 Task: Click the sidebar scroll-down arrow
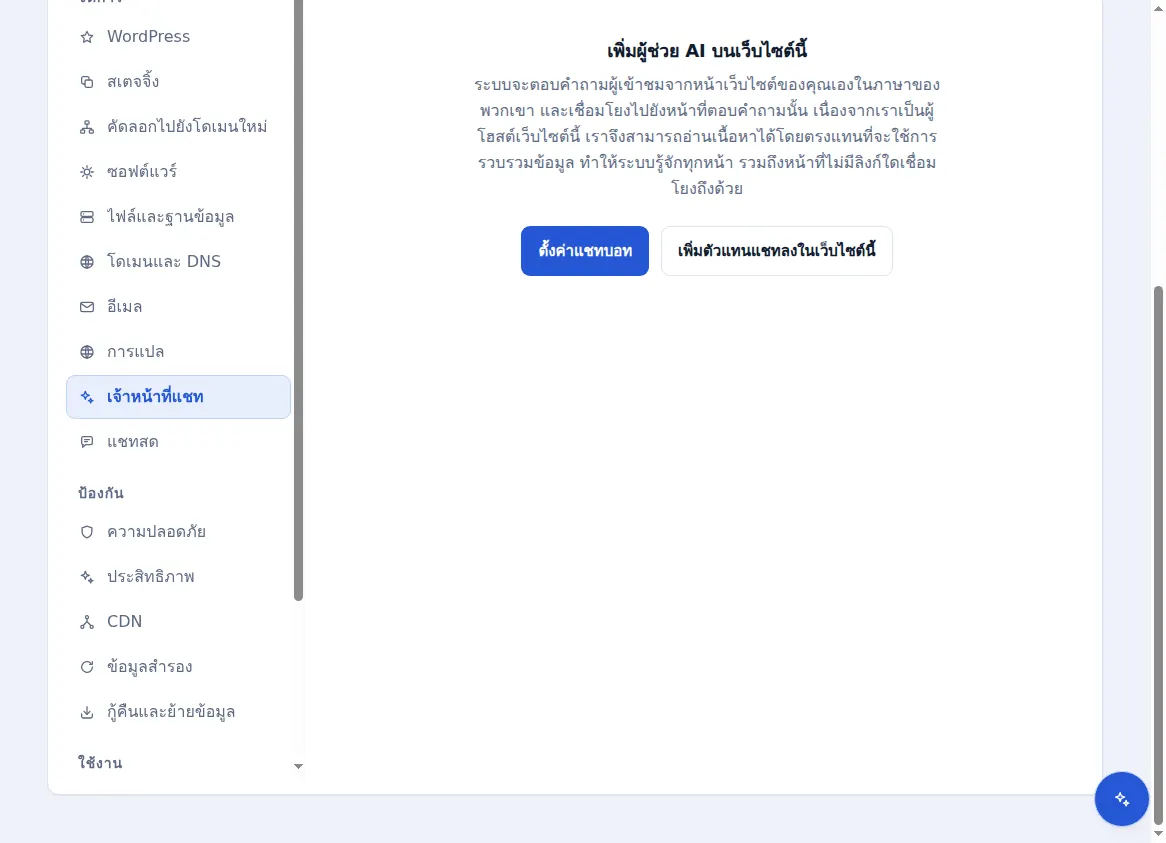pyautogui.click(x=298, y=766)
